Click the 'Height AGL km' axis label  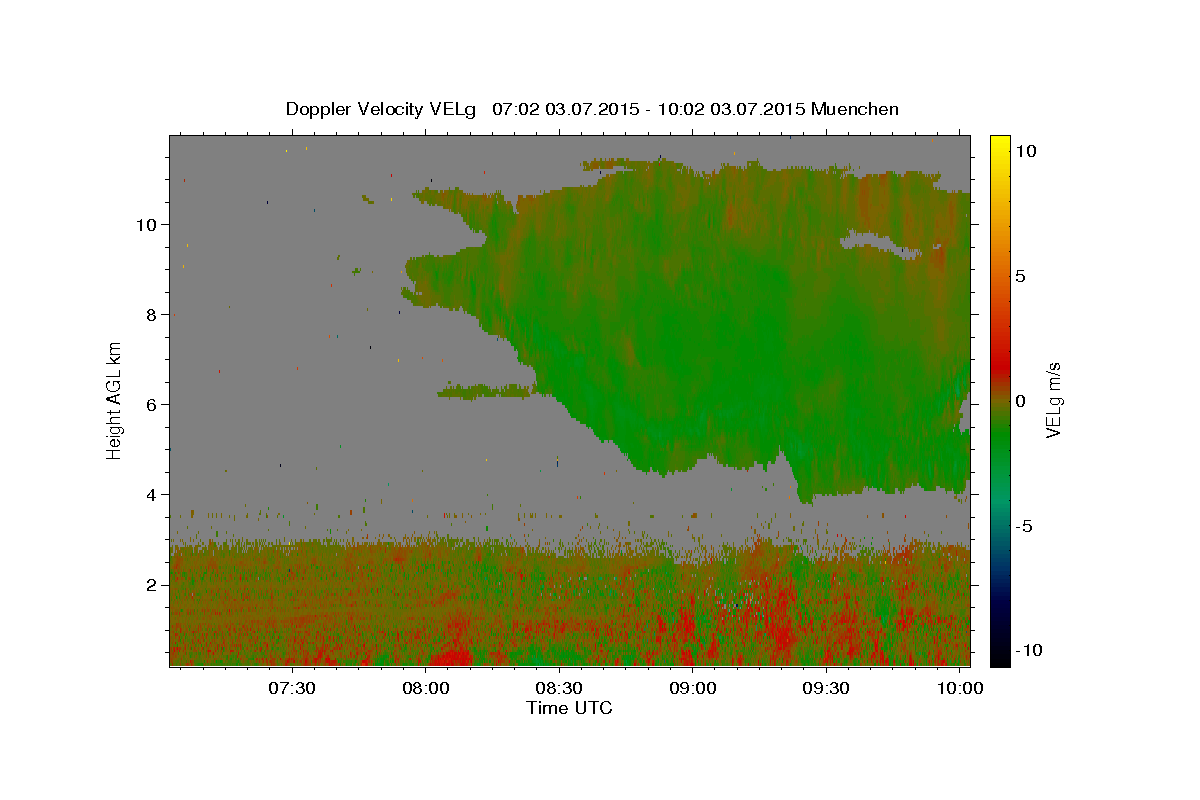click(115, 400)
